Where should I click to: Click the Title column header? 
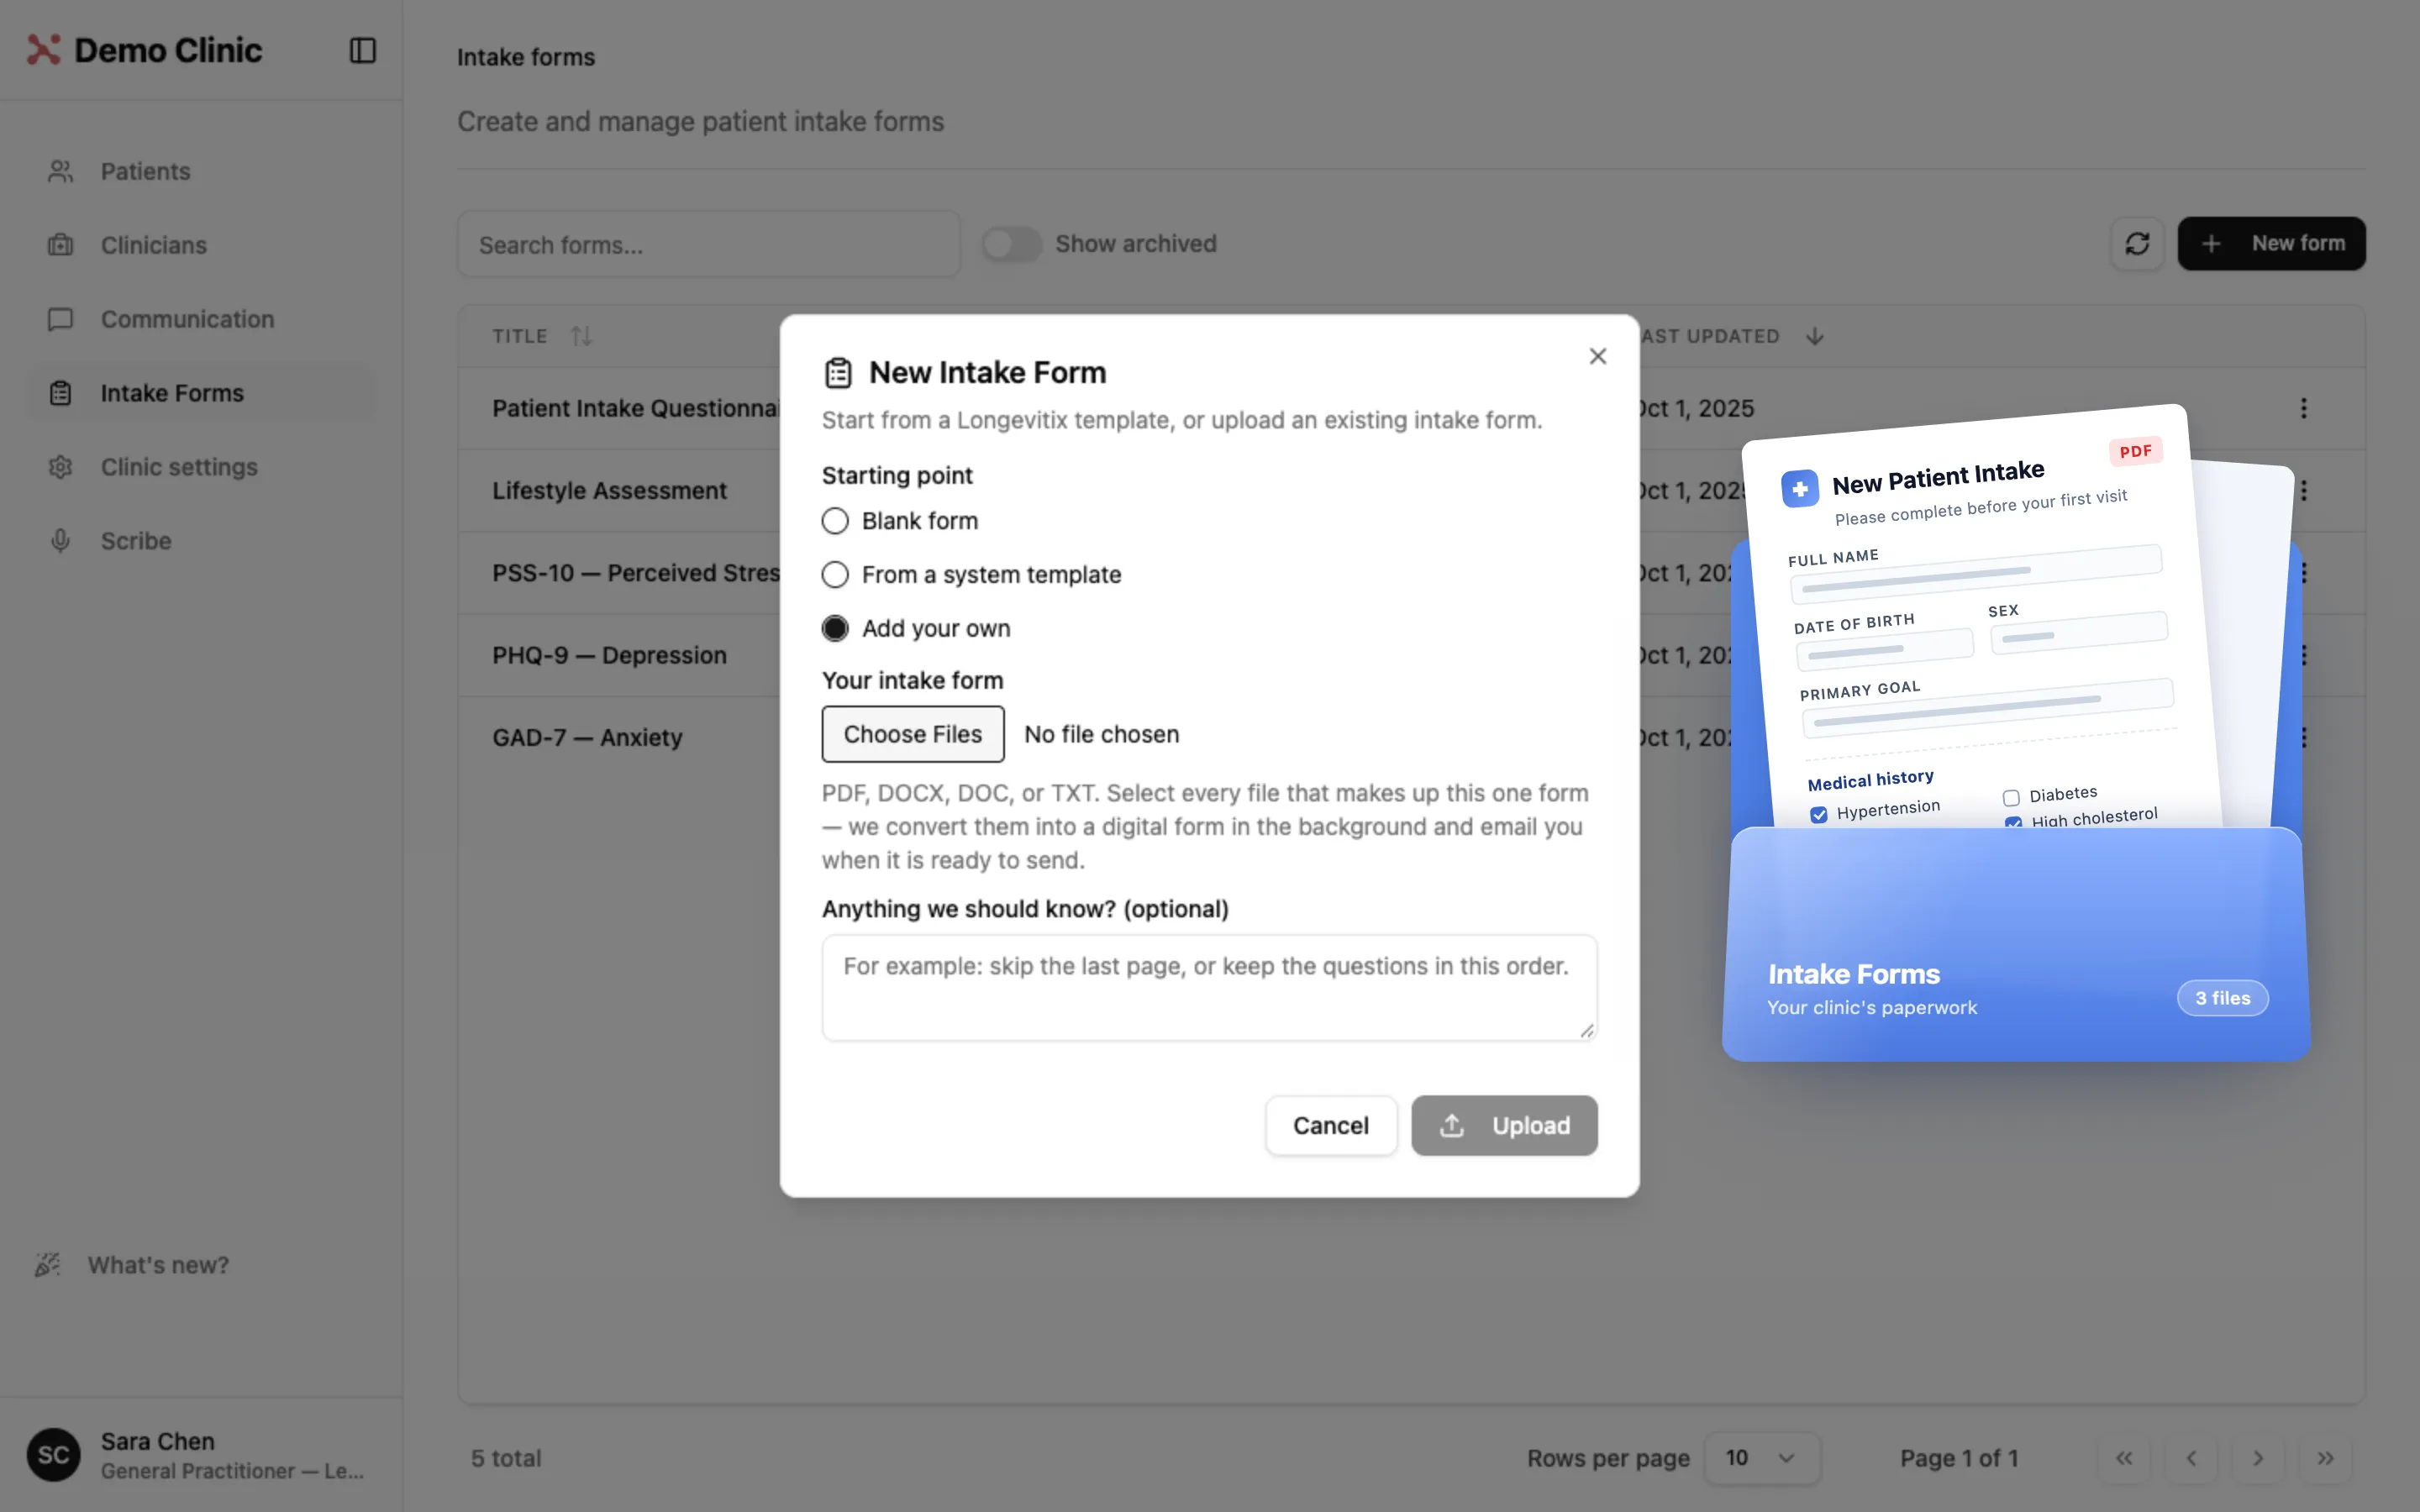pyautogui.click(x=520, y=336)
